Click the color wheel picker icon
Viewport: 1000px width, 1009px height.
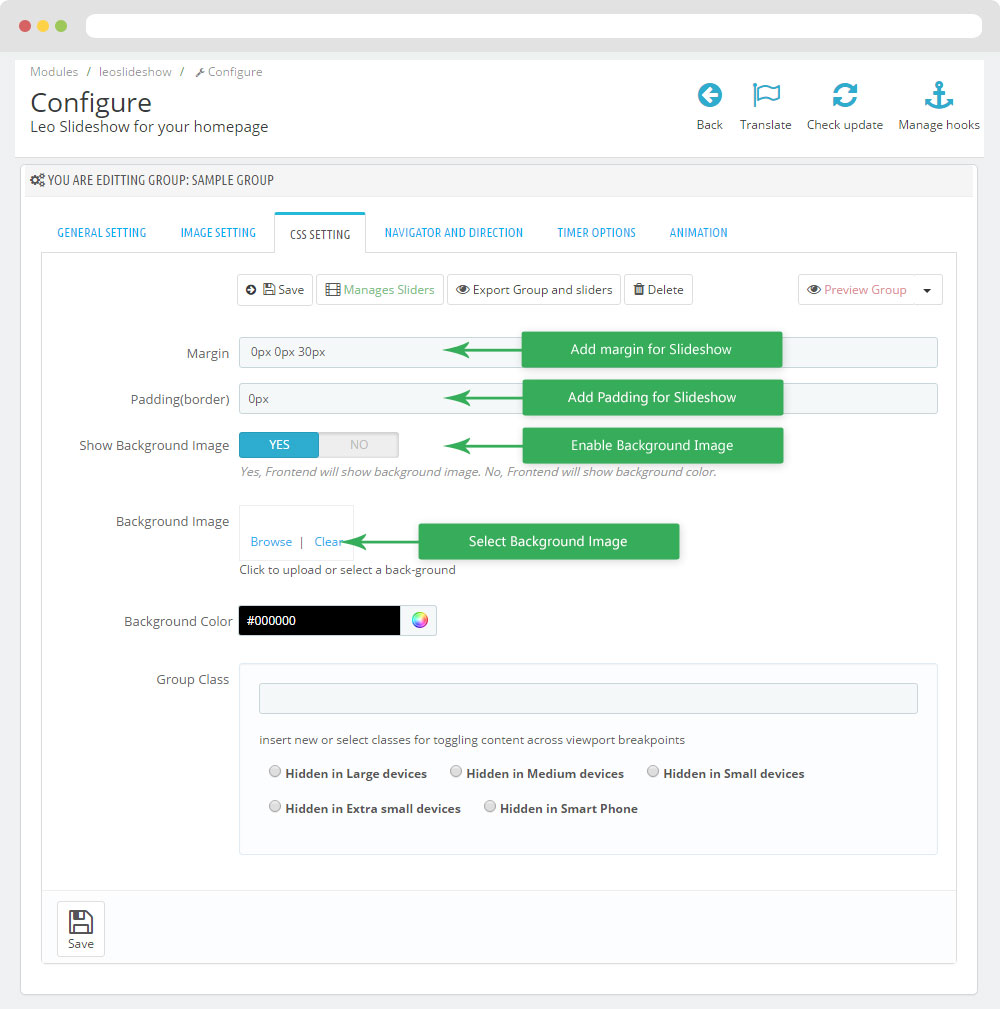click(420, 620)
